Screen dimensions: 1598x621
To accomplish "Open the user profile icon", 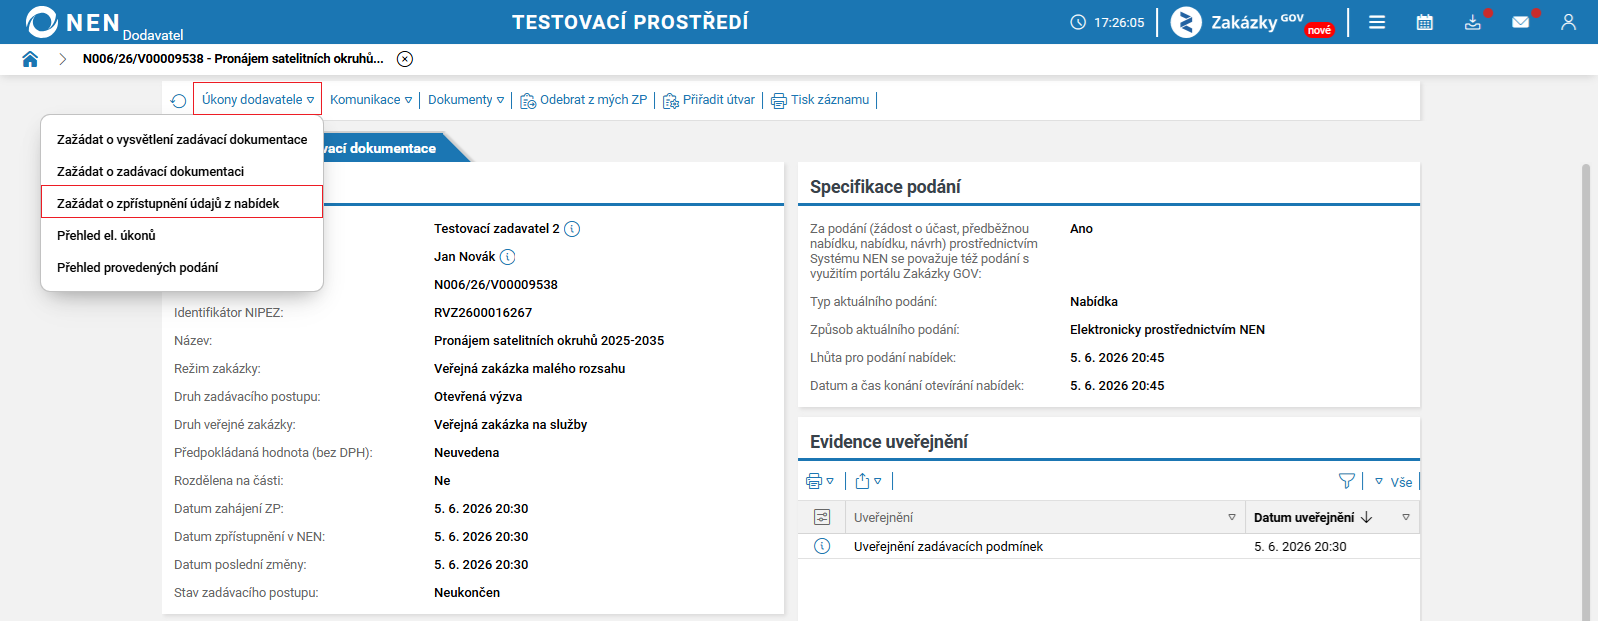I will pos(1568,22).
